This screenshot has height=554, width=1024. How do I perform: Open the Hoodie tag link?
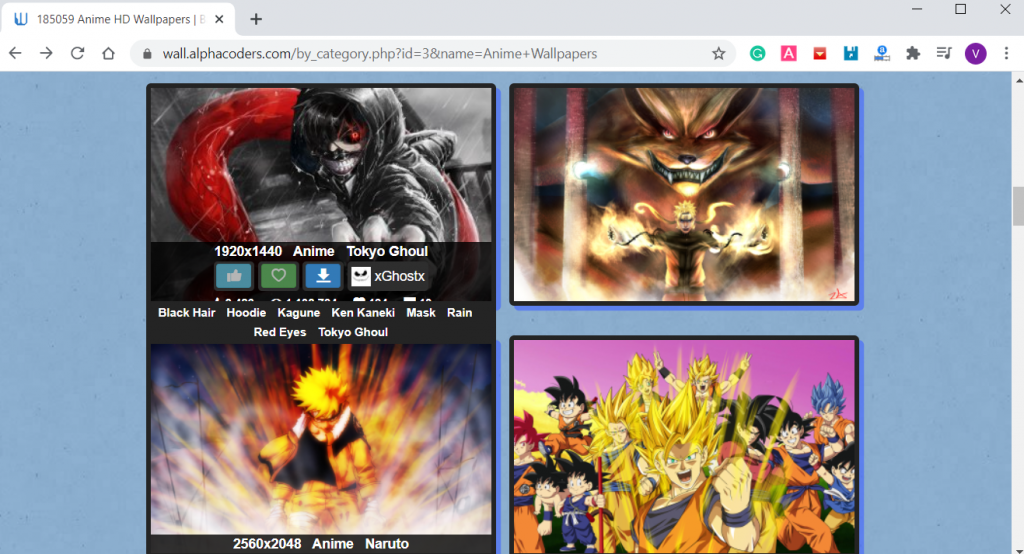[246, 313]
